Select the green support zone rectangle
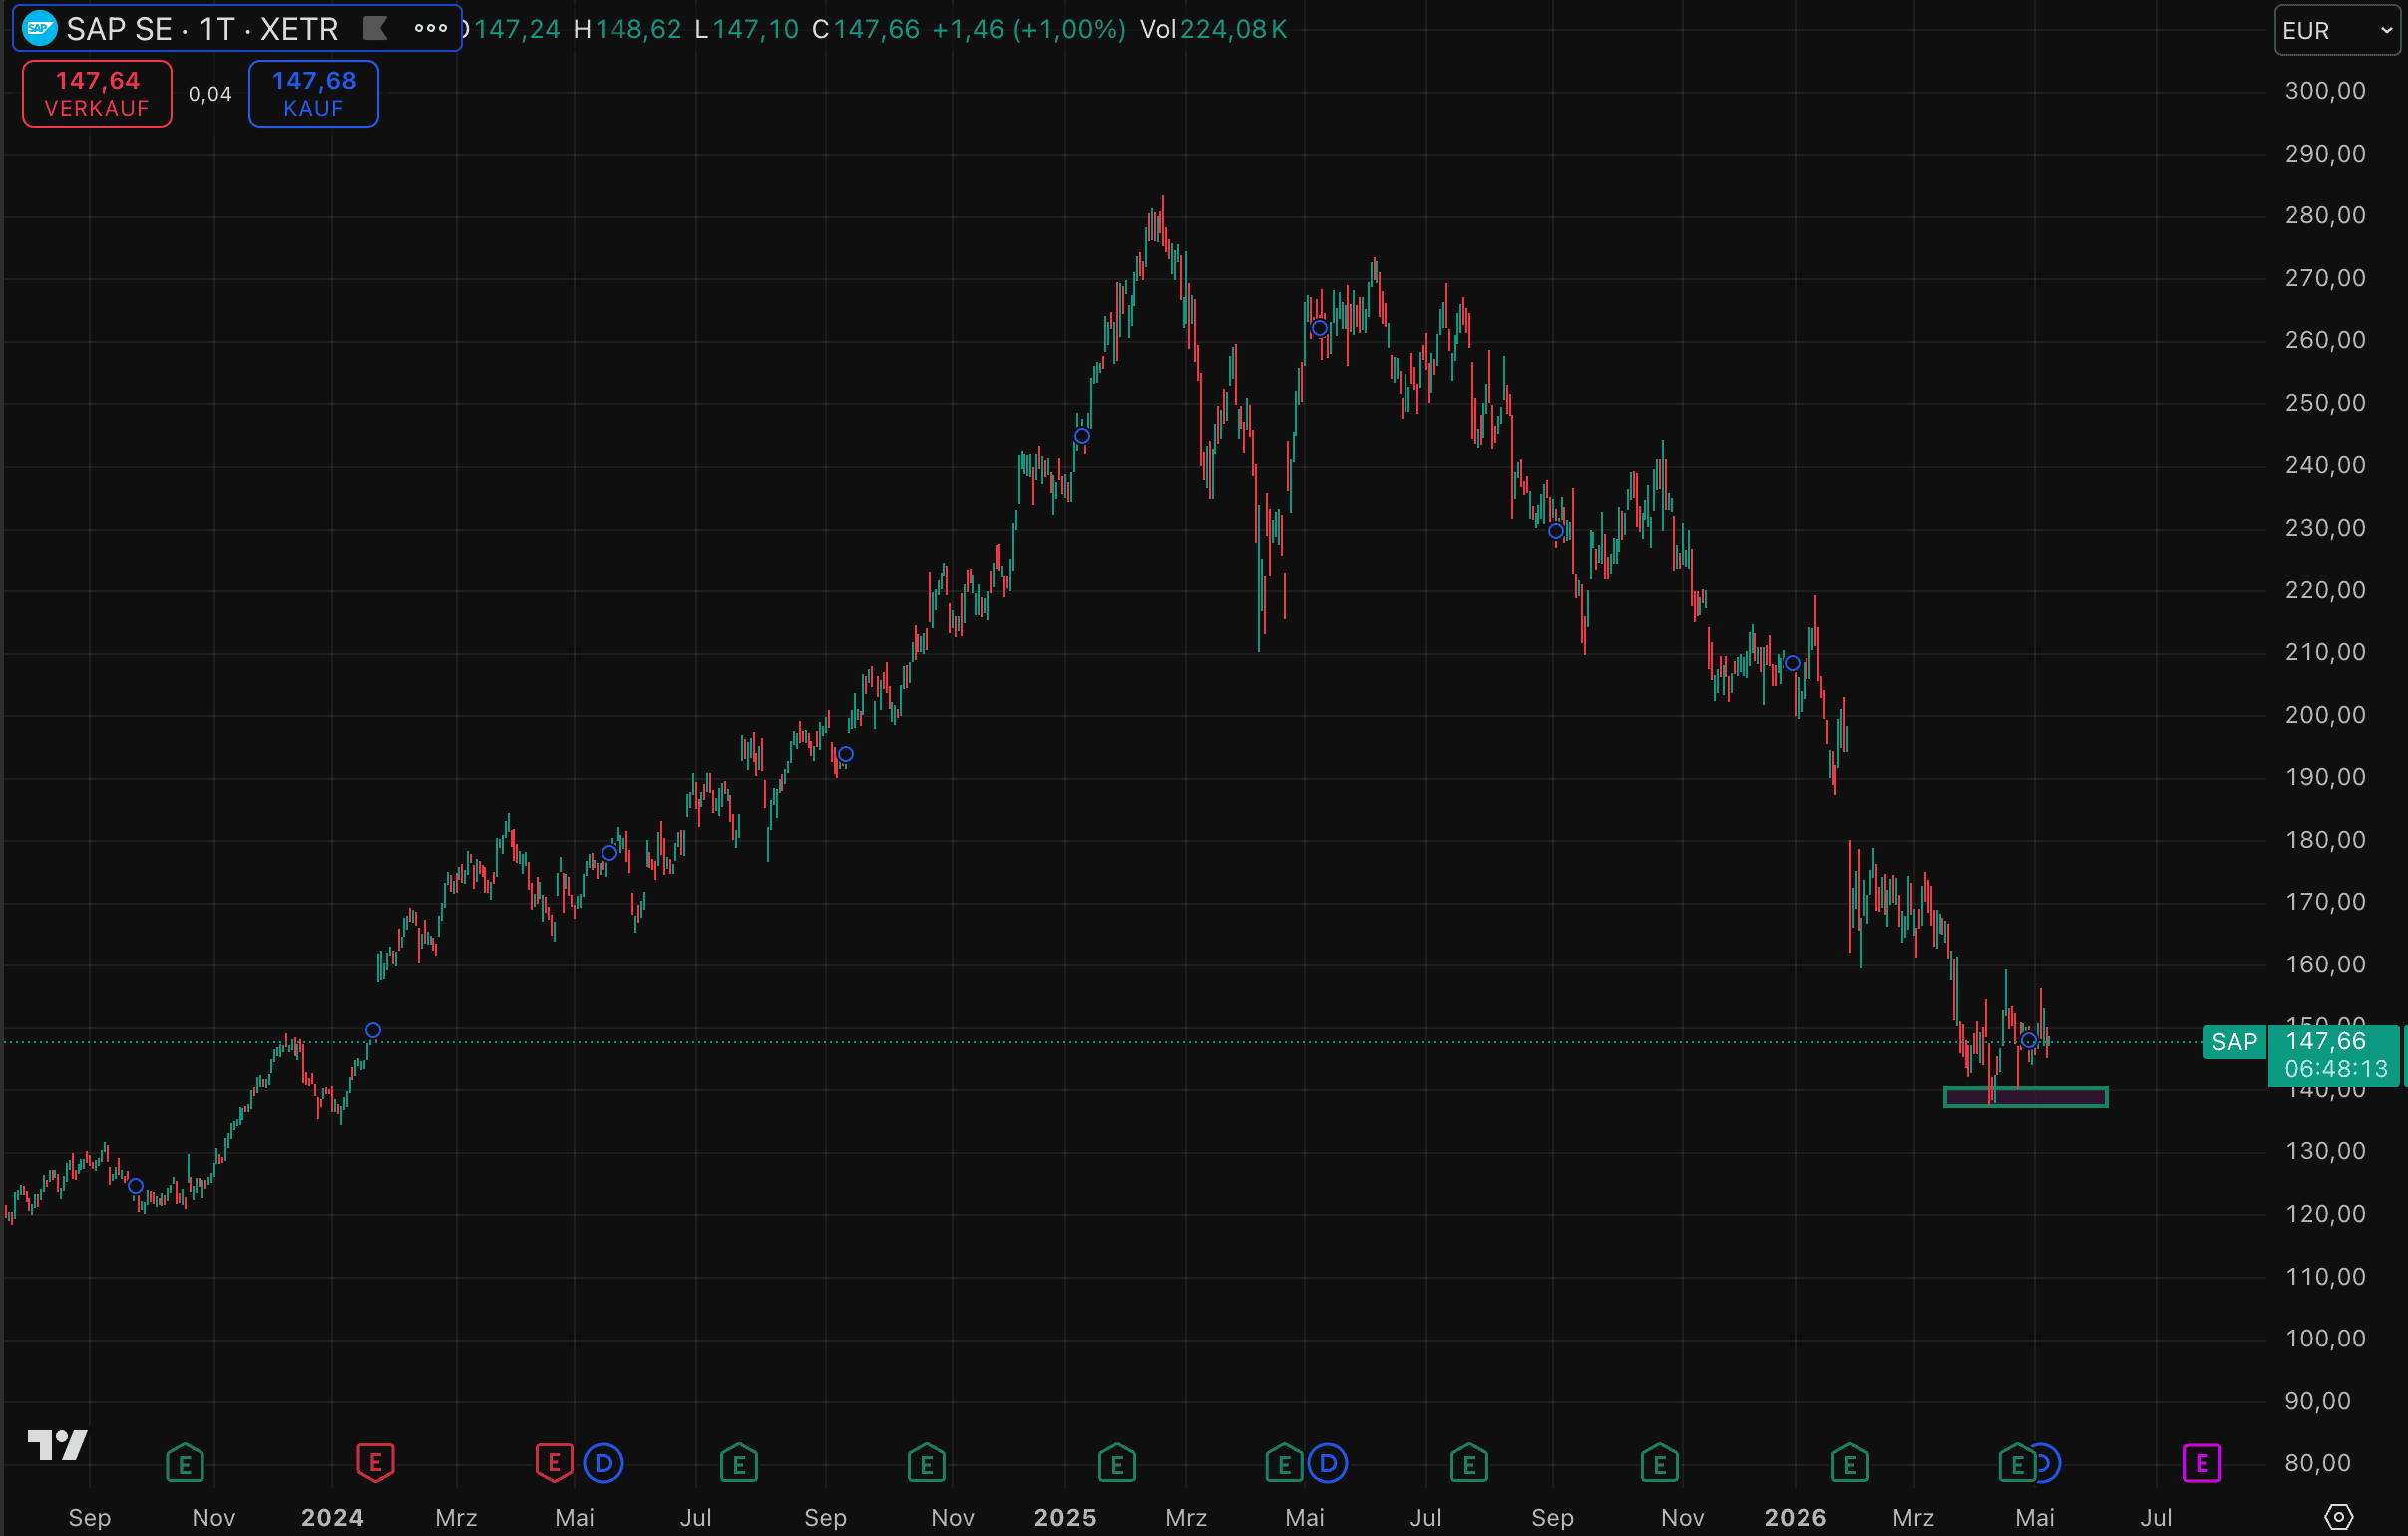The image size is (2408, 1536). pyautogui.click(x=2025, y=1097)
